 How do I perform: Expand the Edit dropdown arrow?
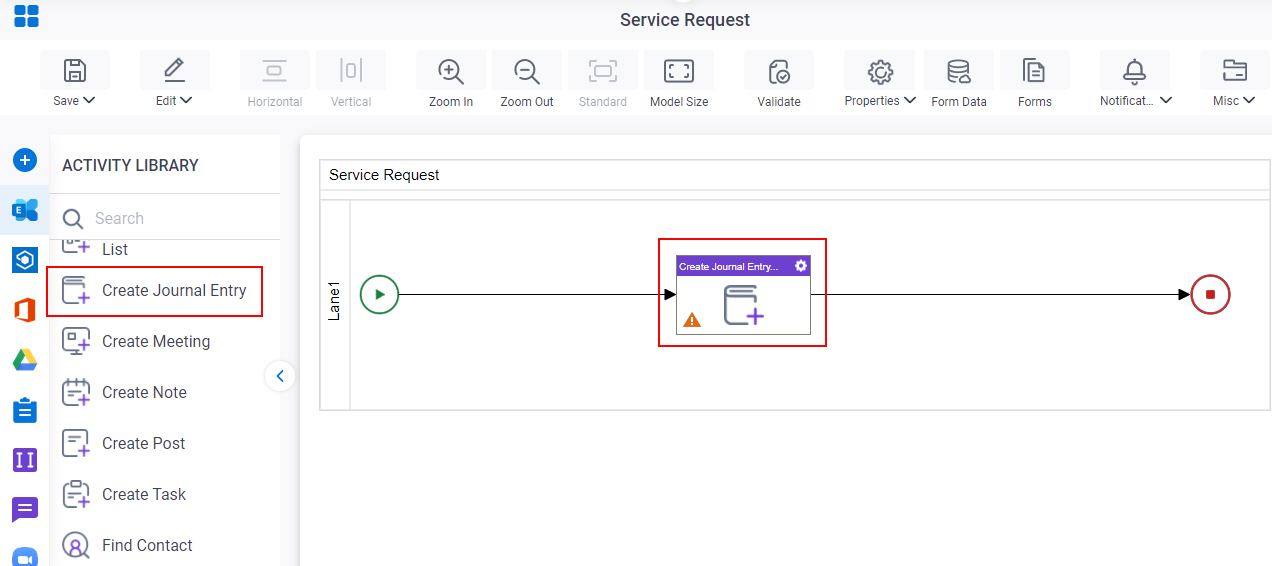[x=186, y=100]
